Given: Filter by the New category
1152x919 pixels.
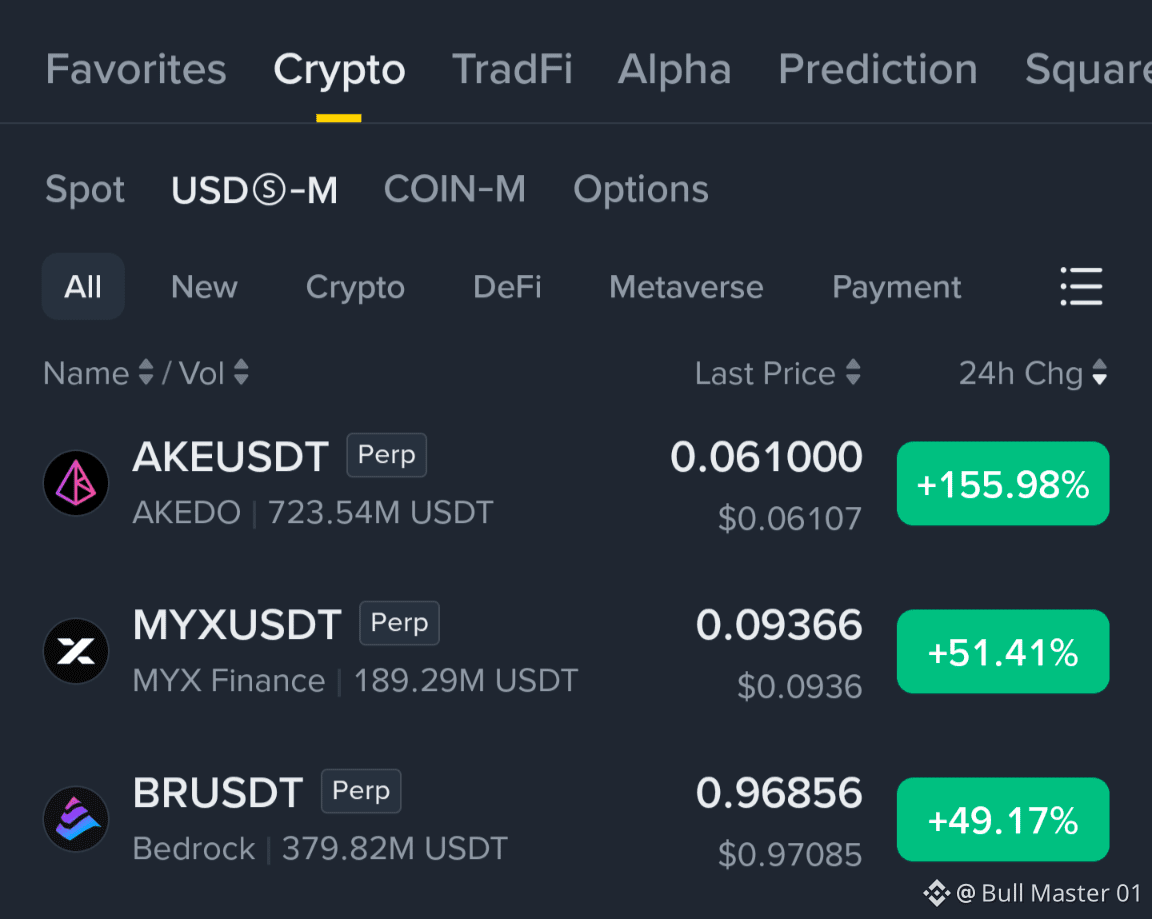Looking at the screenshot, I should (204, 287).
